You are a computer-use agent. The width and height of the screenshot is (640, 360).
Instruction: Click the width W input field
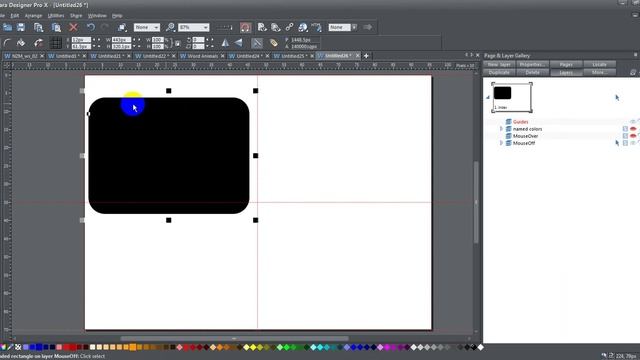pyautogui.click(x=121, y=40)
